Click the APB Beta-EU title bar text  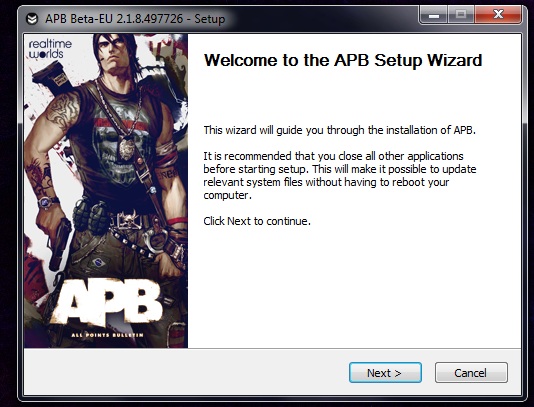(135, 19)
